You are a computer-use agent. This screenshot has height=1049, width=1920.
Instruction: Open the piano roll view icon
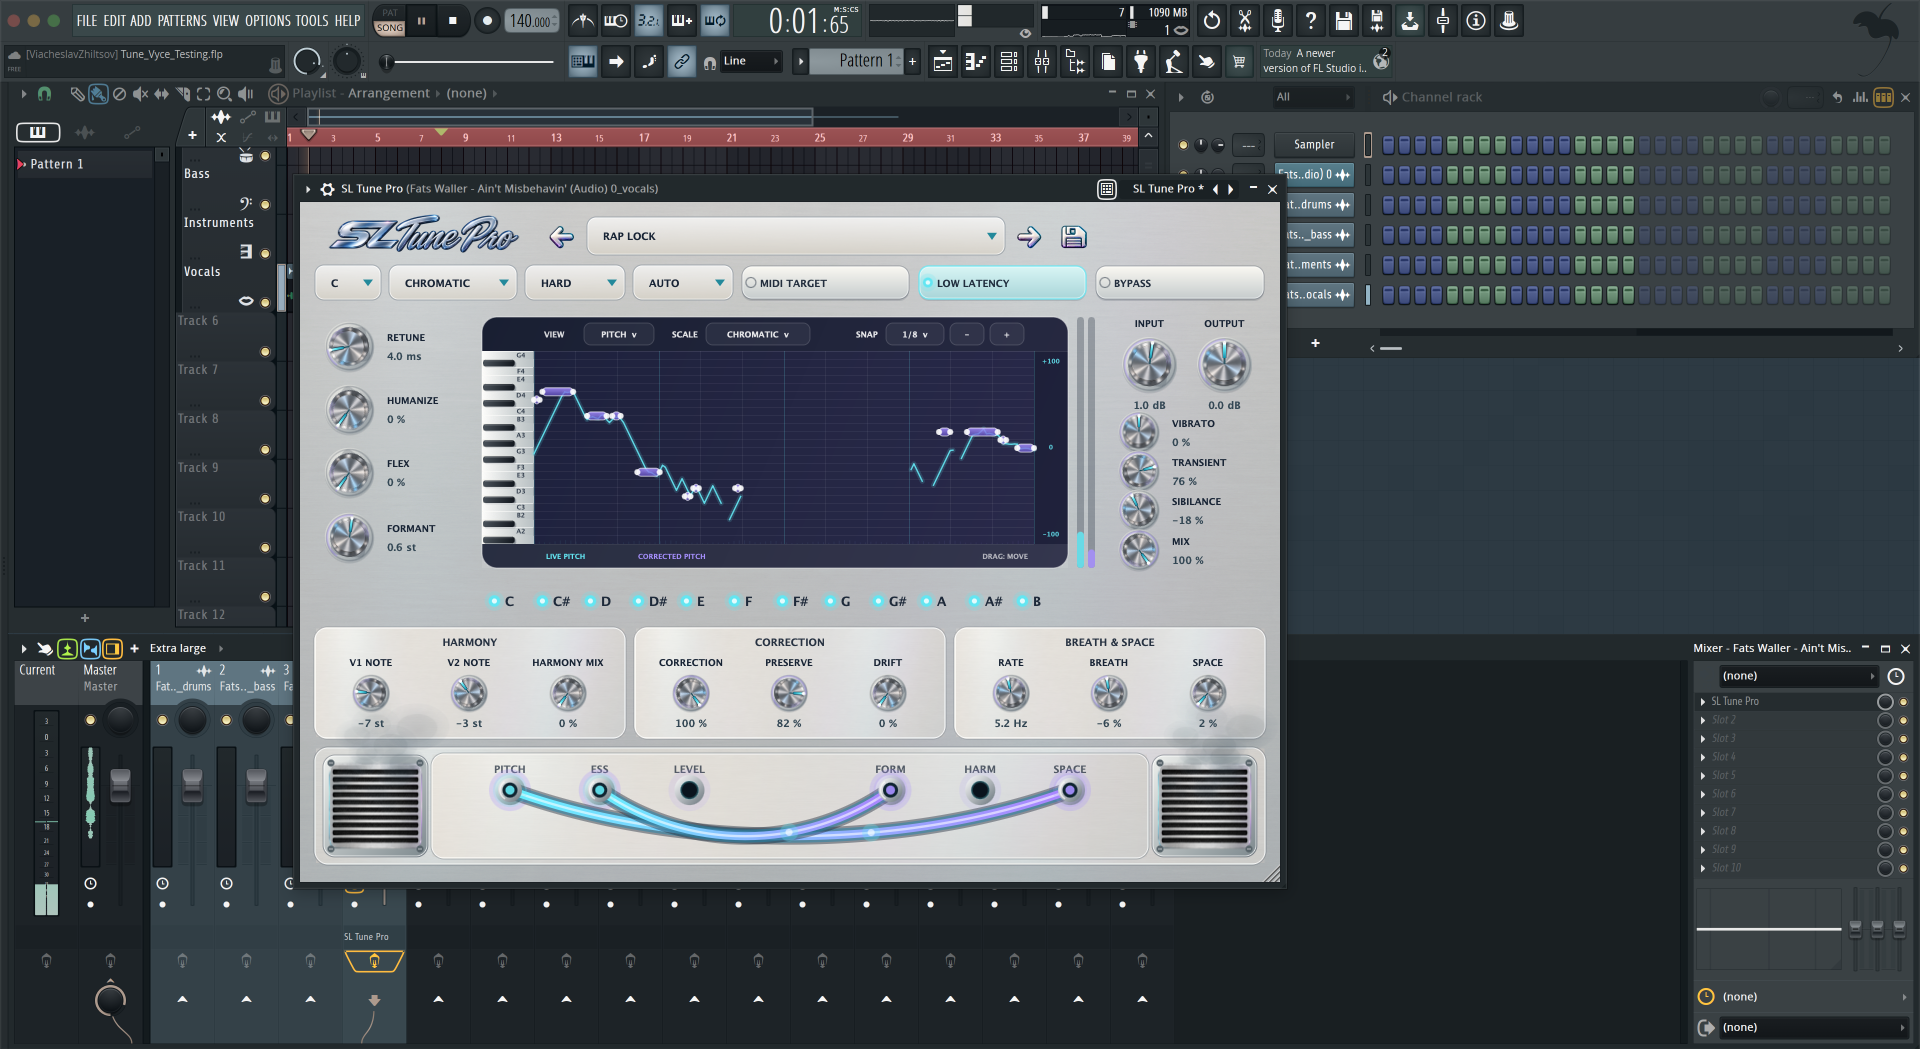click(976, 62)
